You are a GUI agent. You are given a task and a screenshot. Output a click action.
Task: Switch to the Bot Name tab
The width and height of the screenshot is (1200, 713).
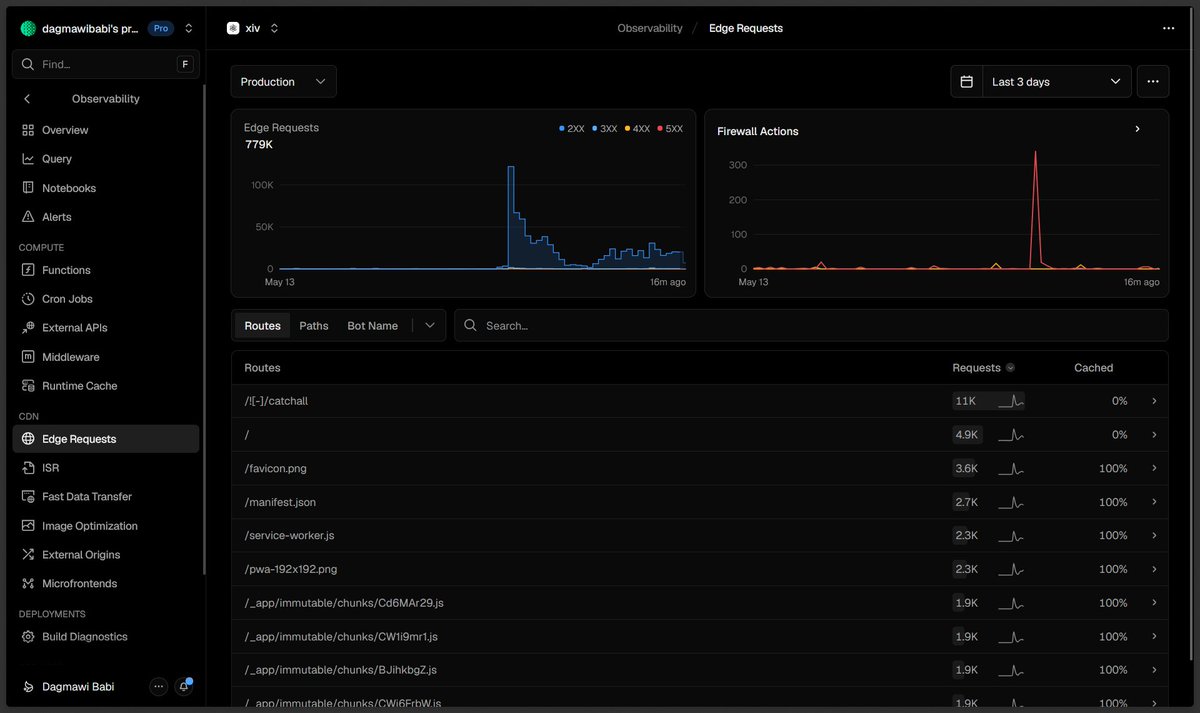coord(373,326)
